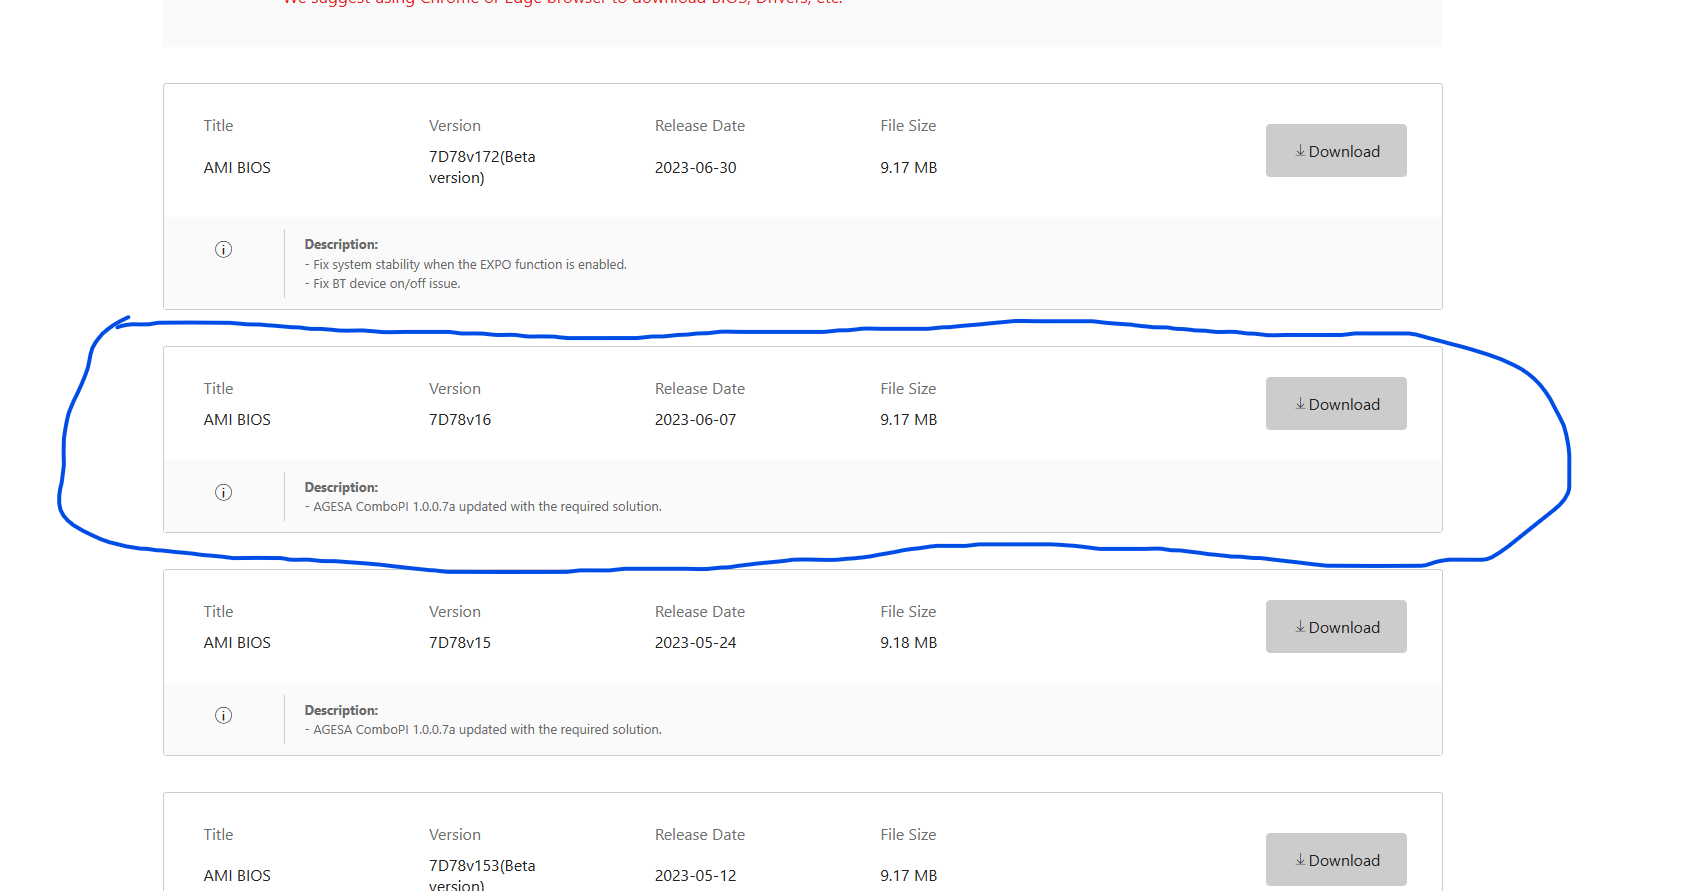Select version text 7D78v15
This screenshot has height=891, width=1684.
460,643
